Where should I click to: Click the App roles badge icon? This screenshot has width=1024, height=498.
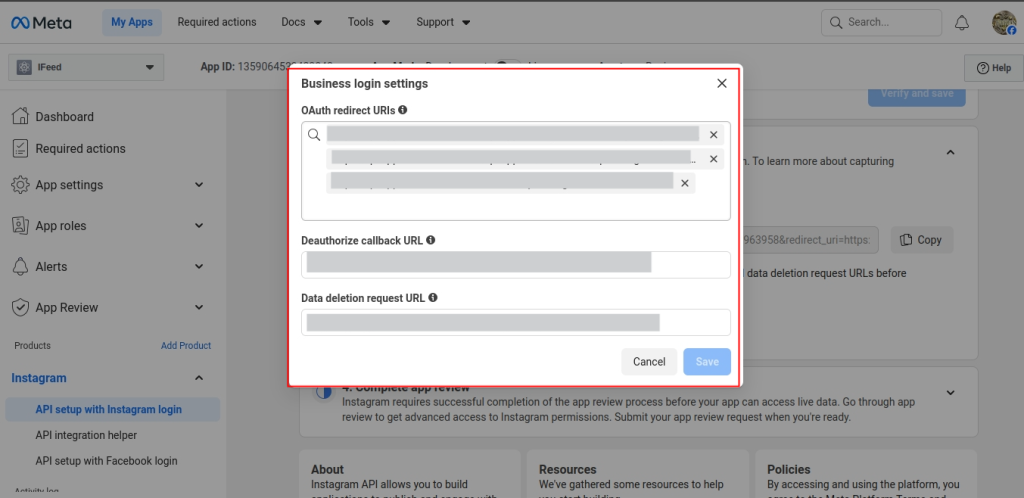[20, 226]
